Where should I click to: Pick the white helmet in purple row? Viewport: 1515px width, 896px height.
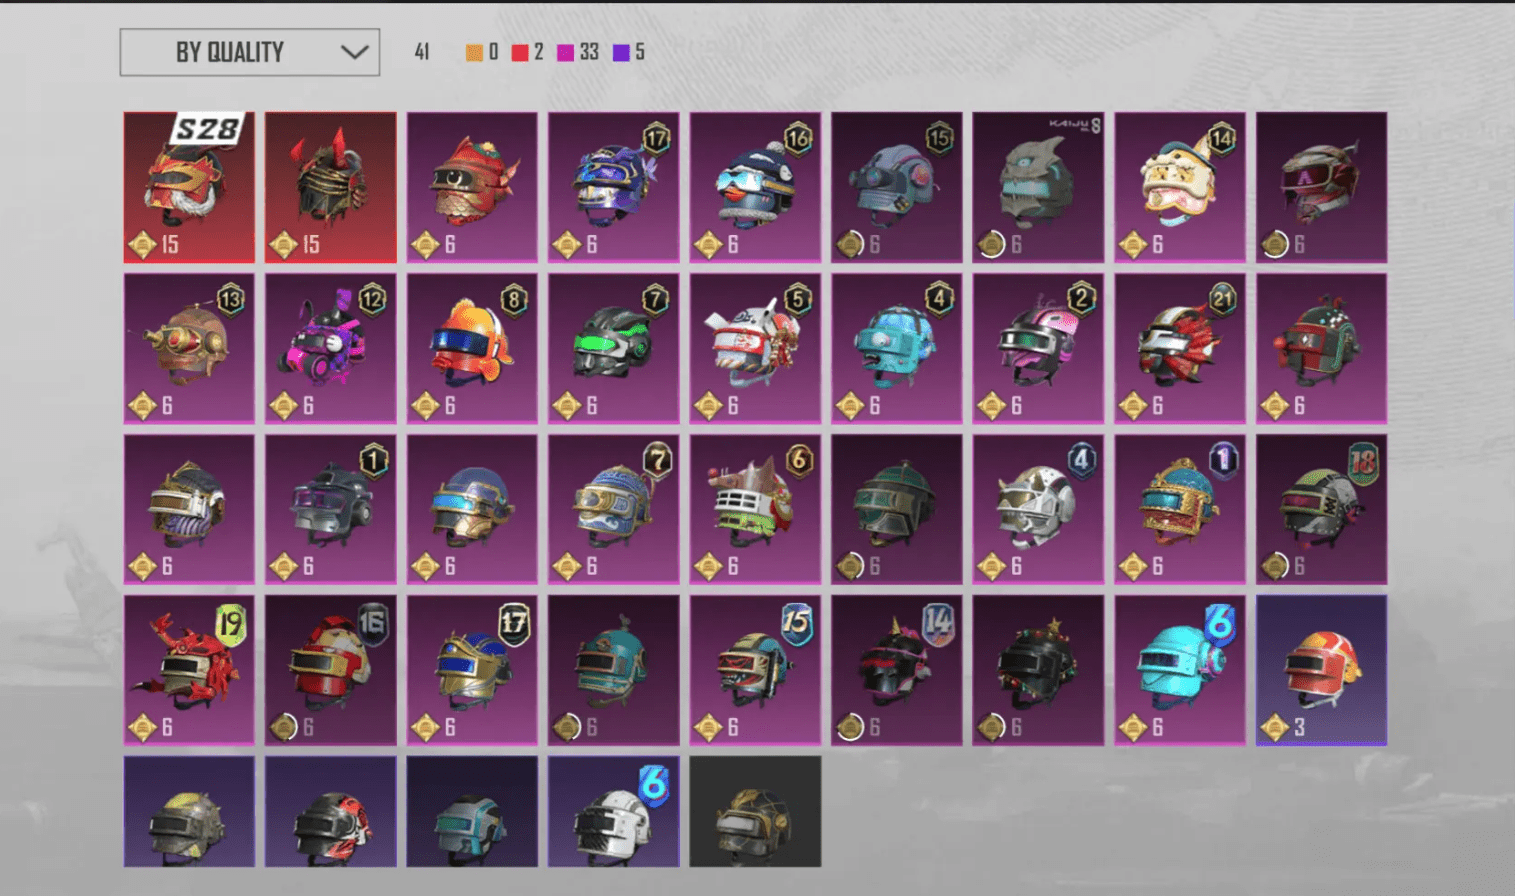click(x=614, y=811)
